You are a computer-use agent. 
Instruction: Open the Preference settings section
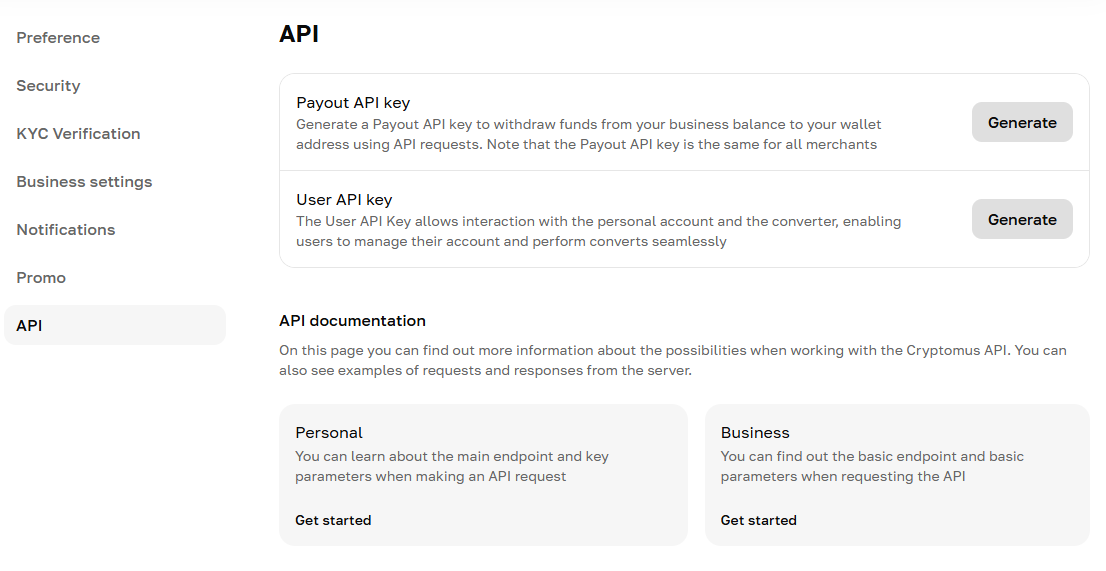[58, 38]
